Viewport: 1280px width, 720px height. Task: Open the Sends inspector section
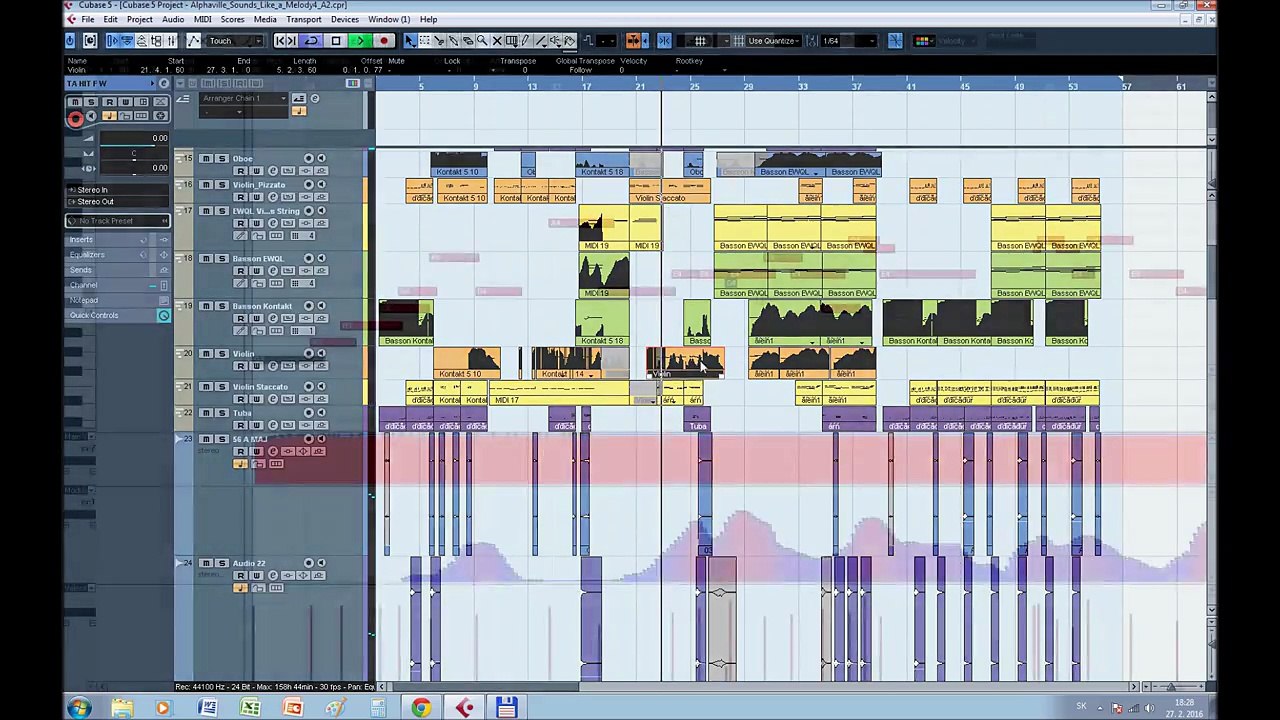click(118, 270)
